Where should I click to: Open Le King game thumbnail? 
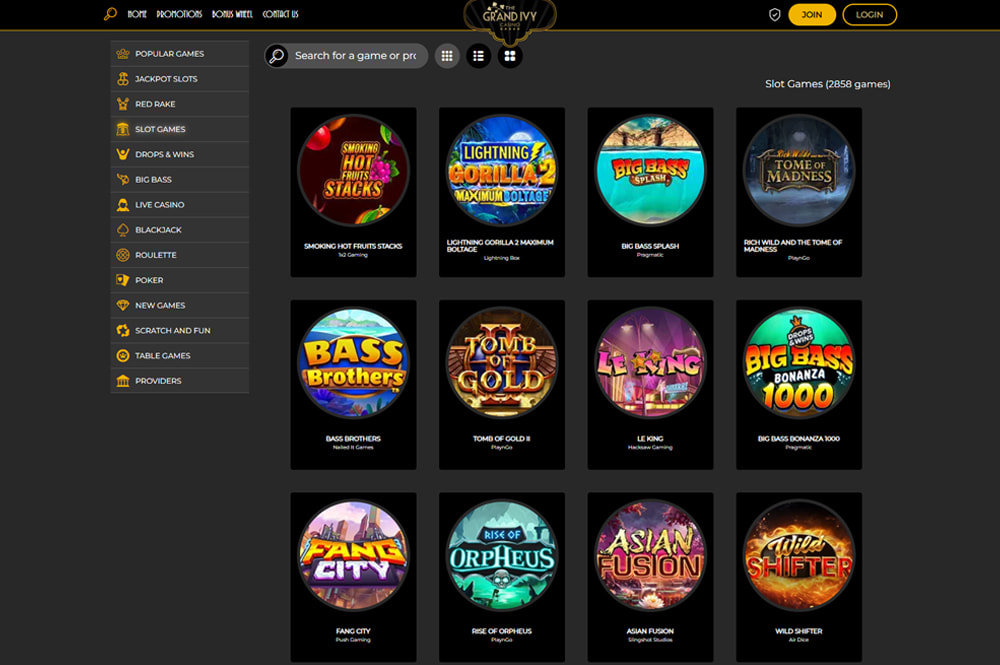pos(651,363)
